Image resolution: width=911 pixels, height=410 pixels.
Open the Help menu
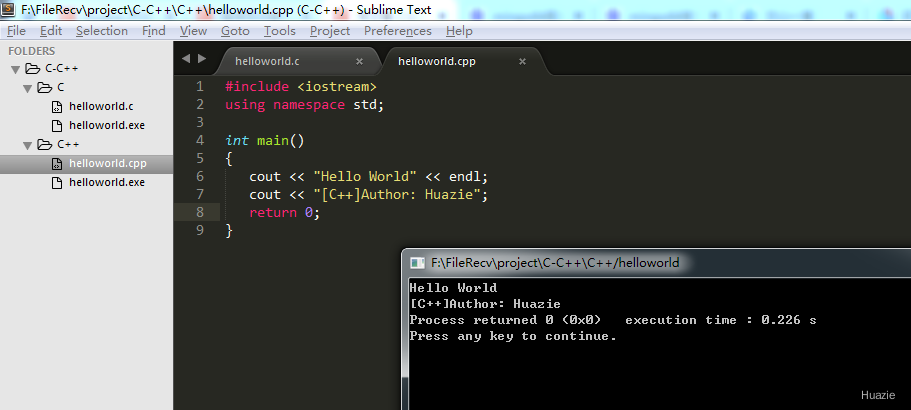pyautogui.click(x=459, y=31)
